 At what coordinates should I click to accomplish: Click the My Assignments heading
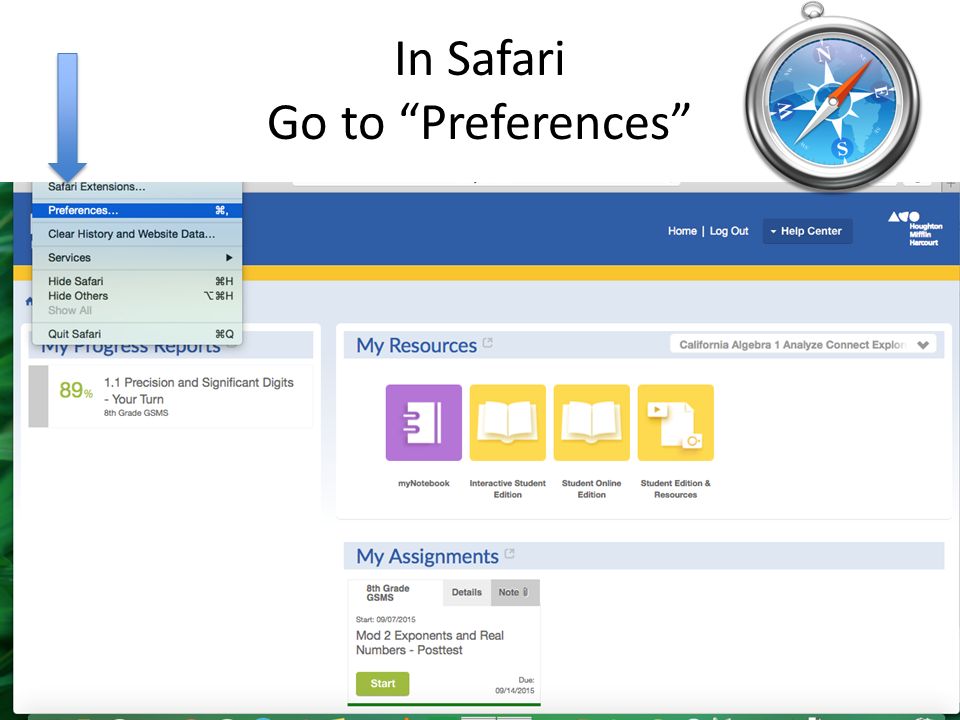tap(427, 556)
